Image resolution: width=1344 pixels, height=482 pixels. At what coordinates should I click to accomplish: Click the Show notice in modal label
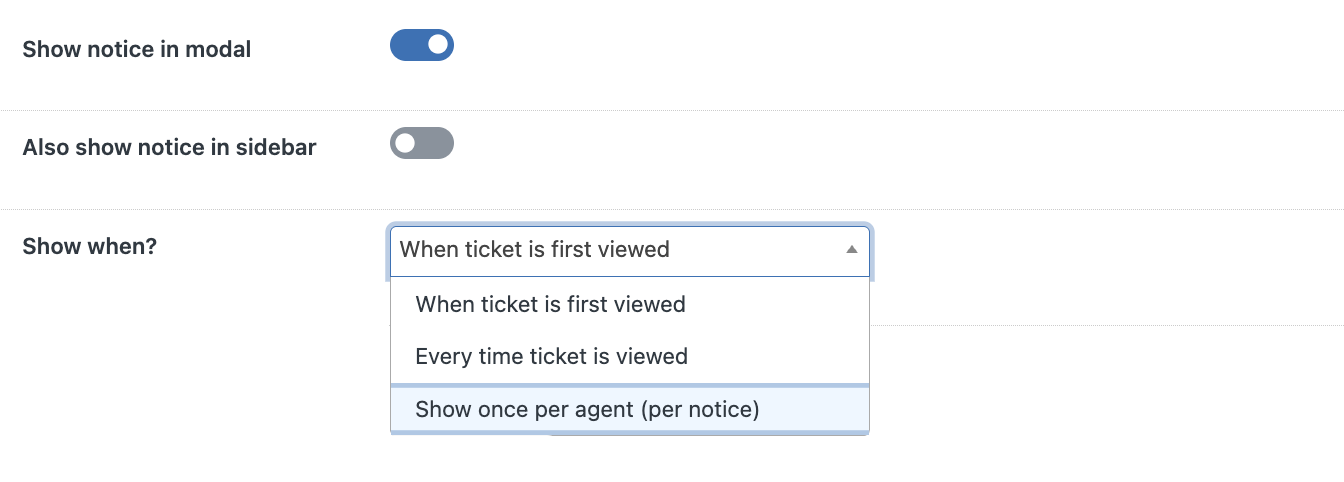137,48
